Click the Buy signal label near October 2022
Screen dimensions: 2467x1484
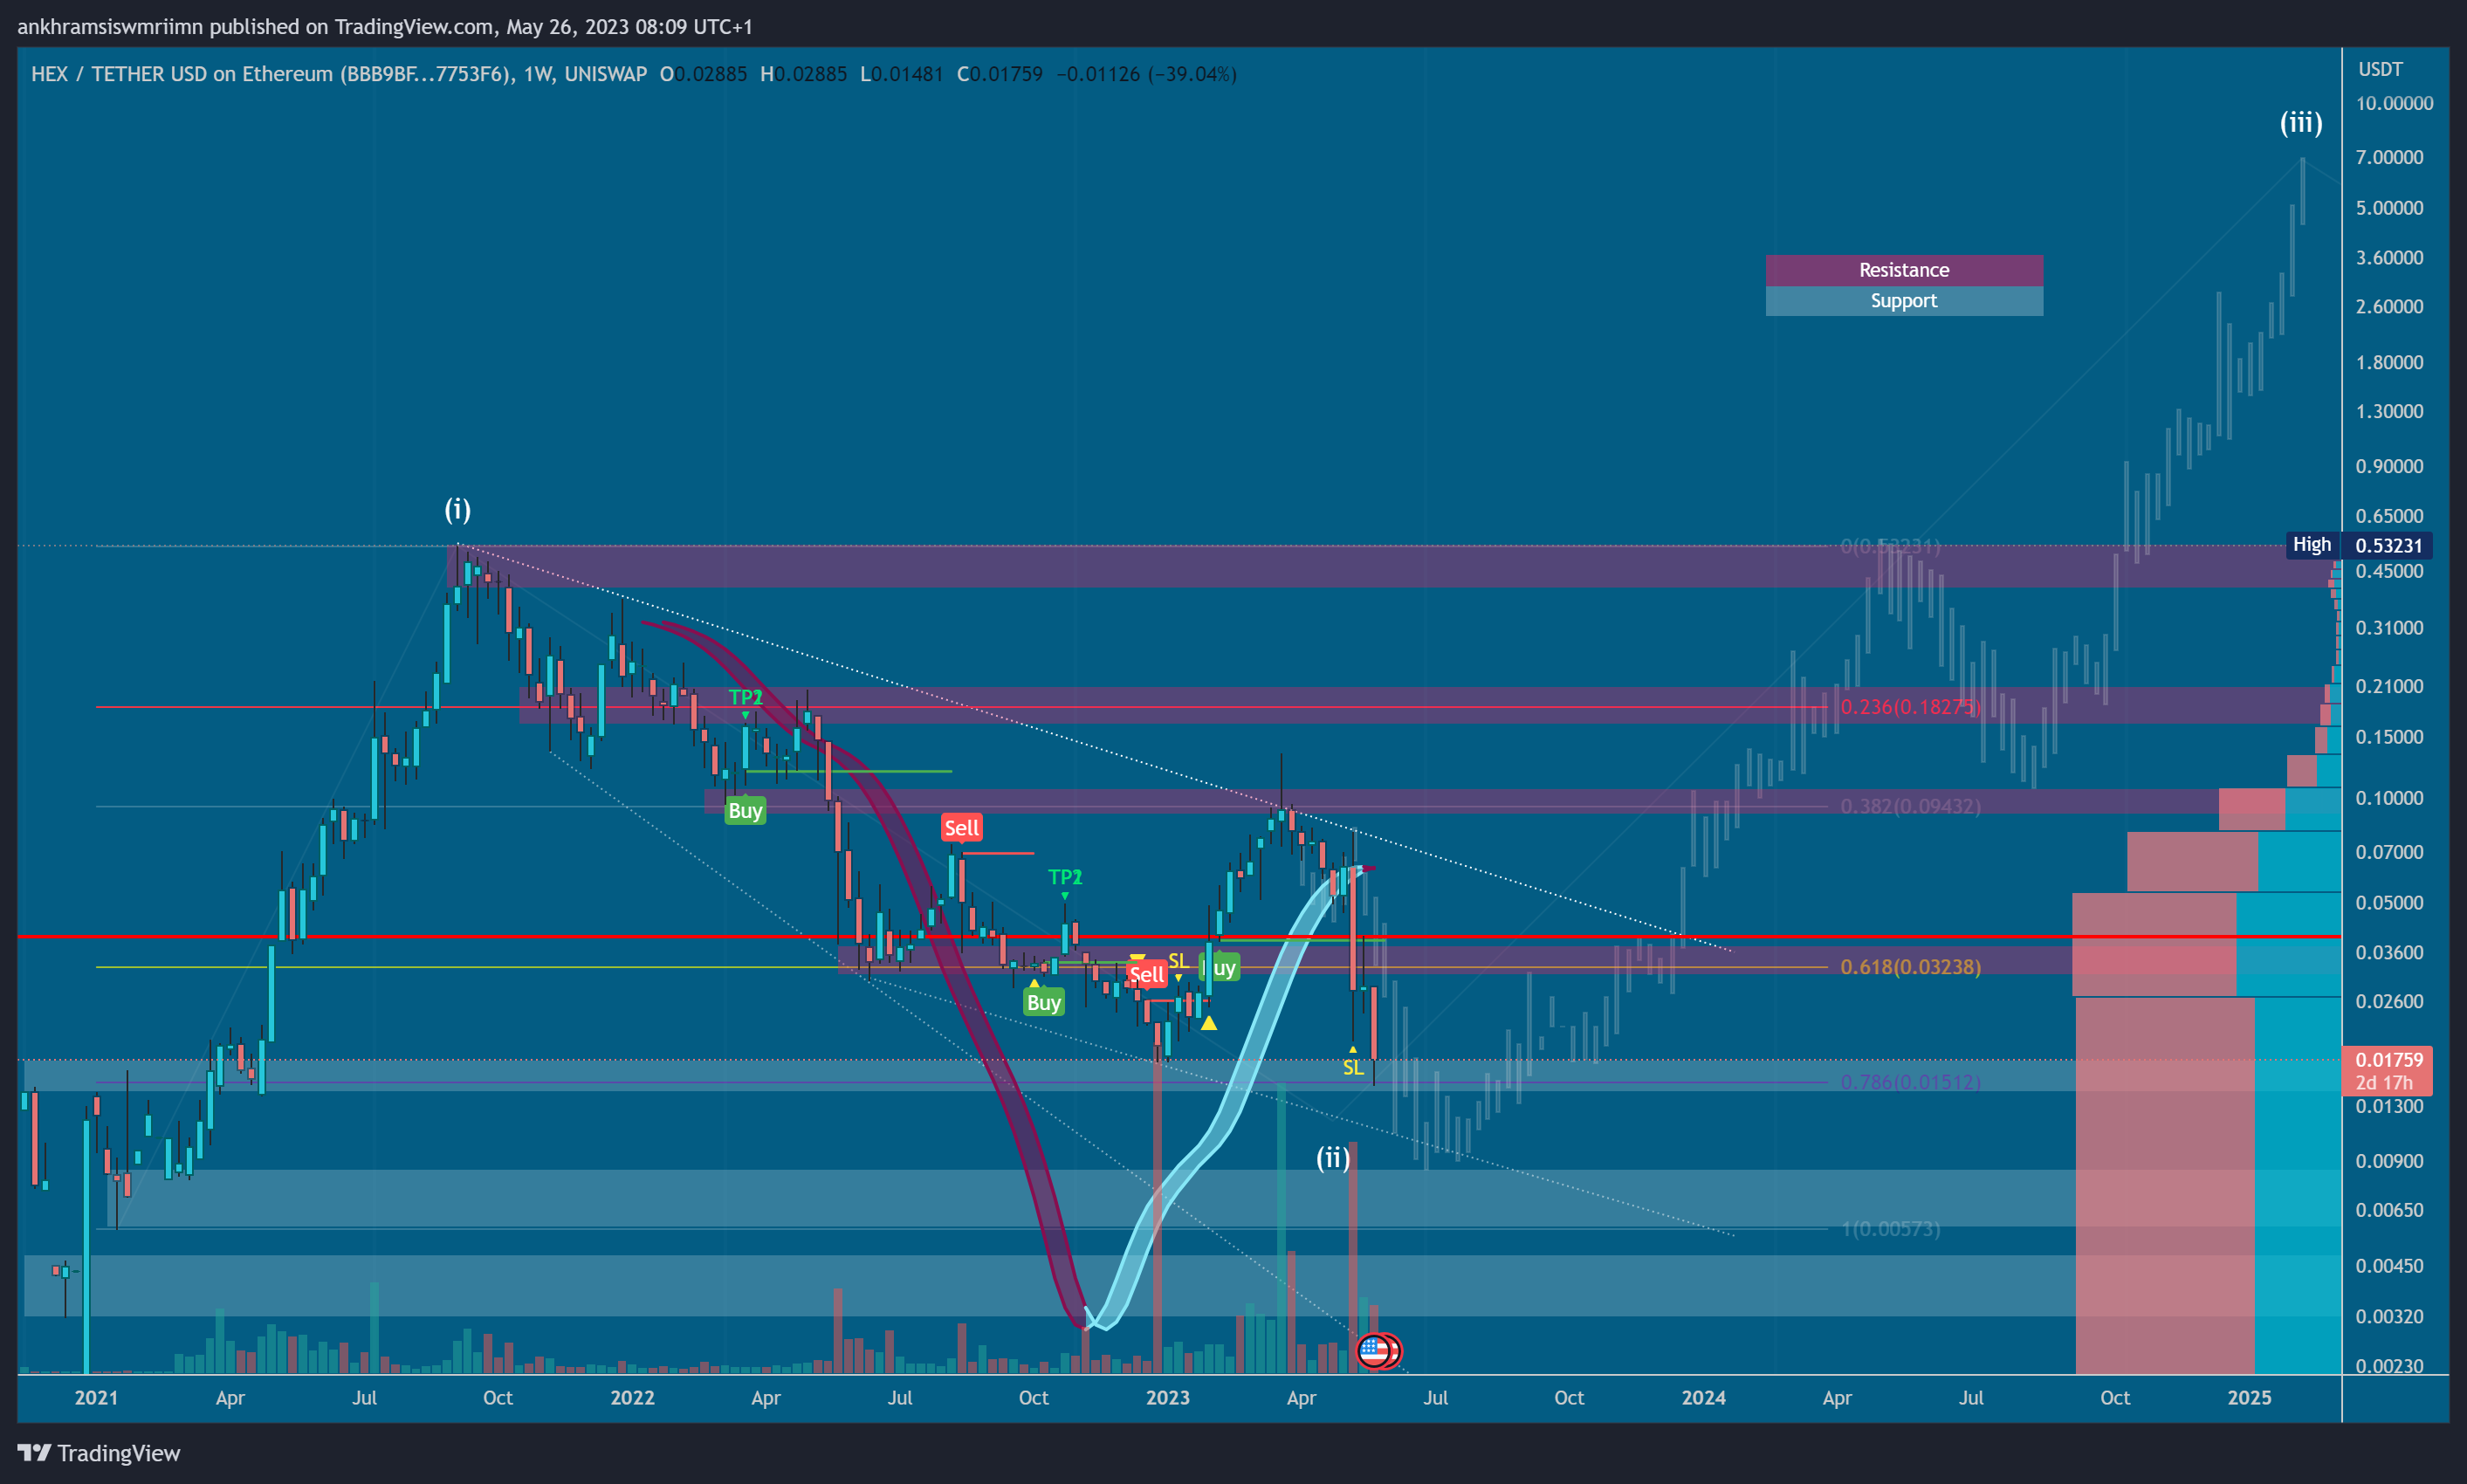point(1043,1003)
